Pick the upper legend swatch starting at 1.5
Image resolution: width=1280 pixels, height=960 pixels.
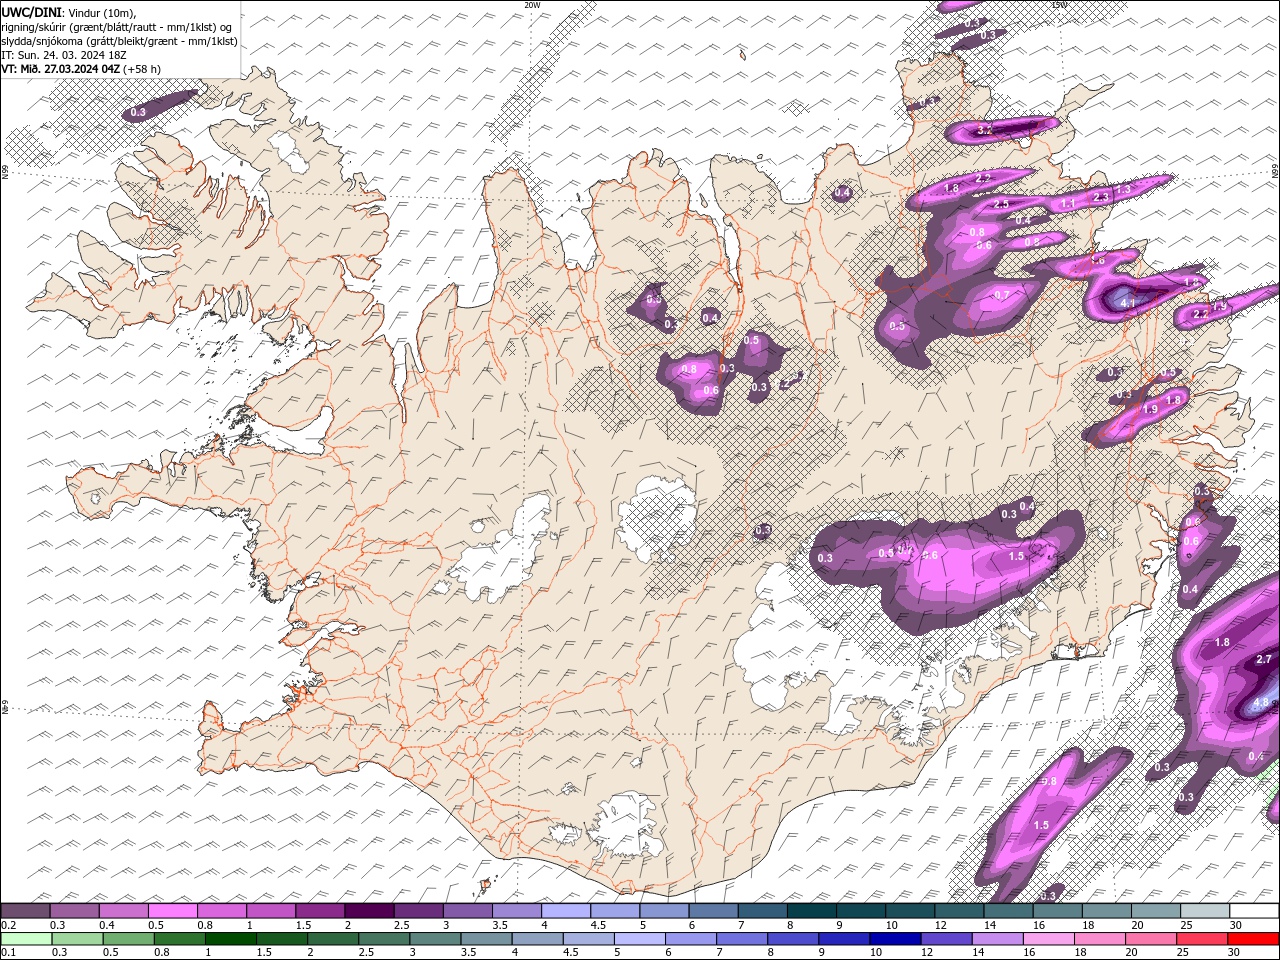[x=320, y=911]
